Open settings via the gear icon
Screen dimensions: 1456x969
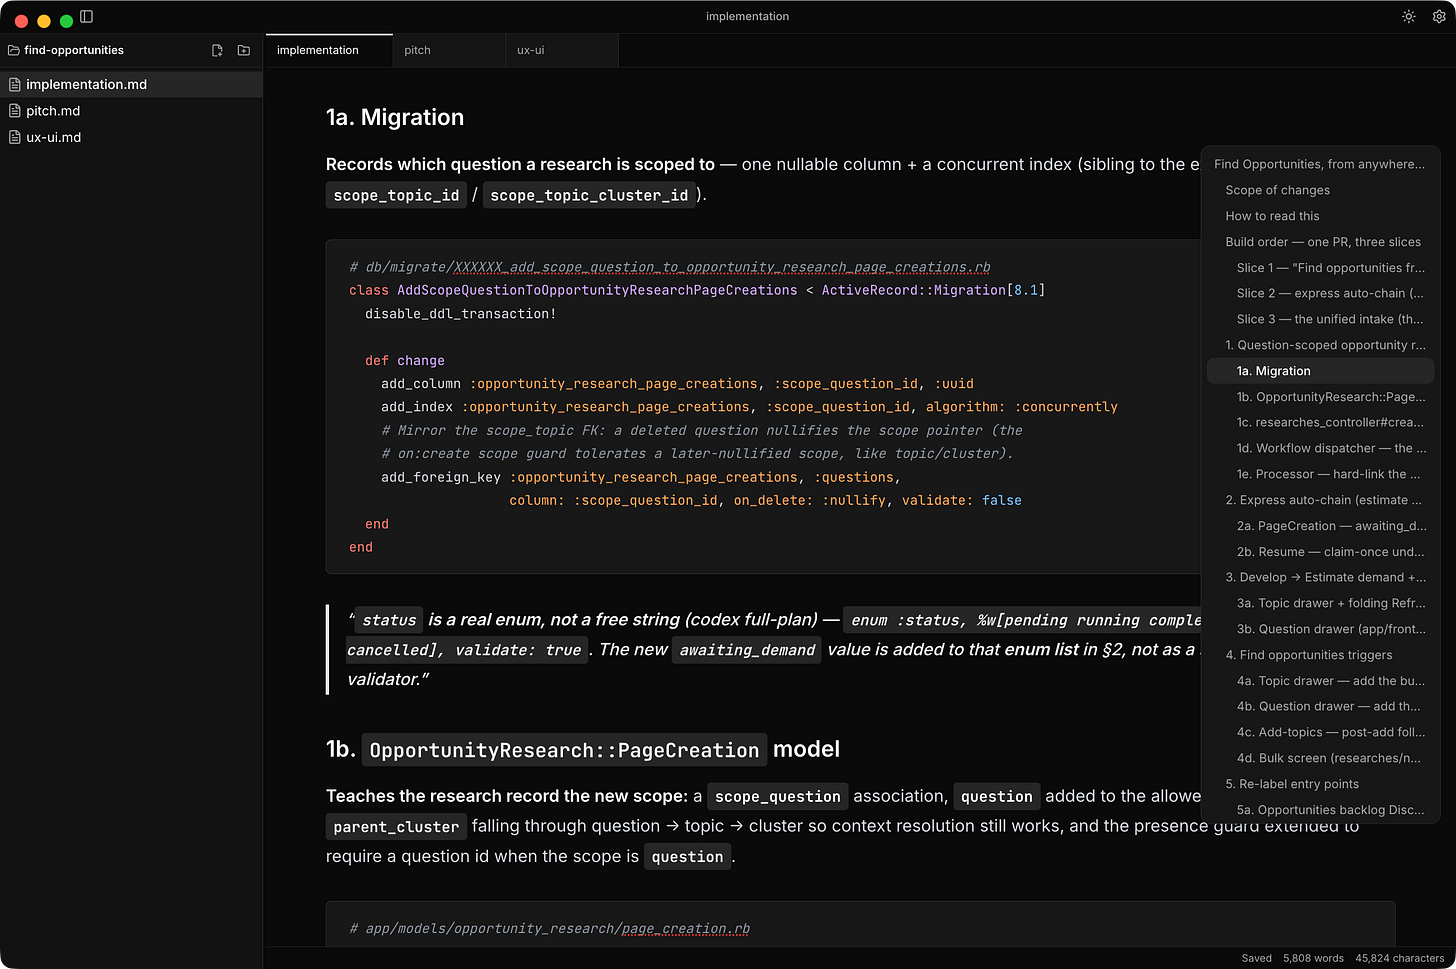pos(1439,17)
